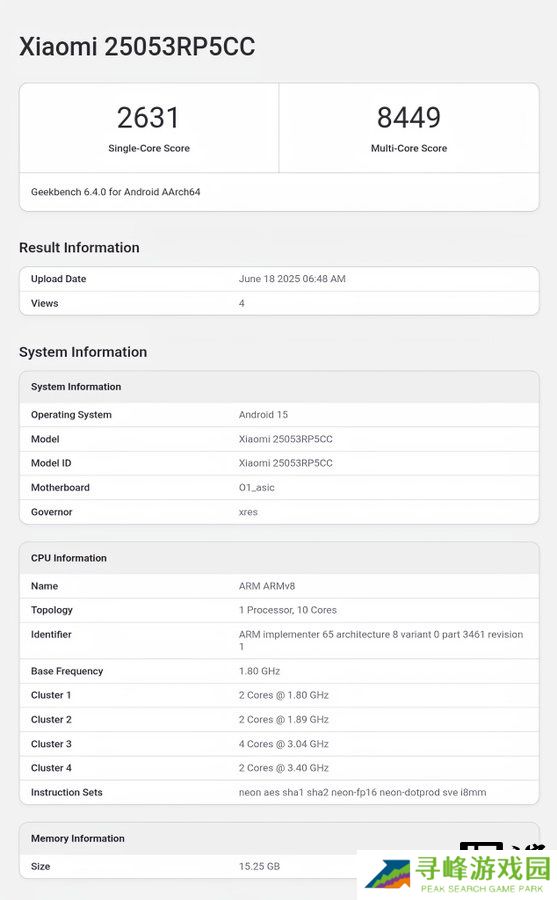
Task: Click the Governor label
Action: tap(52, 512)
